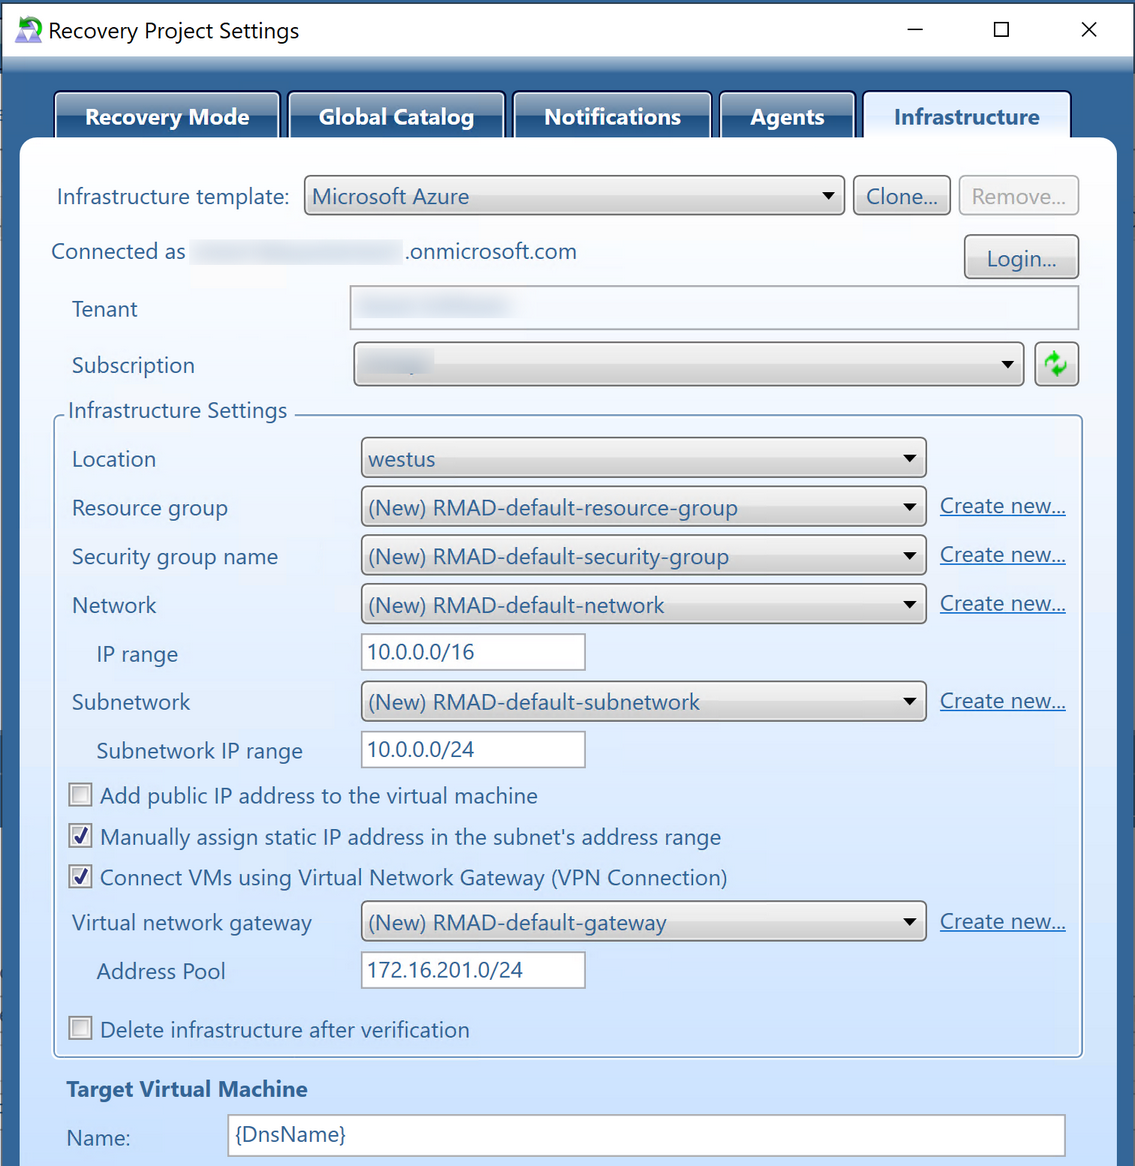Open the Global Catalog tab
This screenshot has width=1135, height=1166.
(396, 117)
